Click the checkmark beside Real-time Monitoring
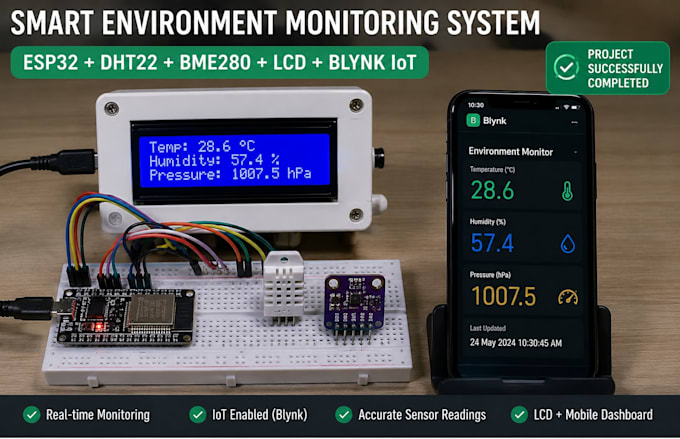The height and width of the screenshot is (439, 680). click(x=32, y=415)
